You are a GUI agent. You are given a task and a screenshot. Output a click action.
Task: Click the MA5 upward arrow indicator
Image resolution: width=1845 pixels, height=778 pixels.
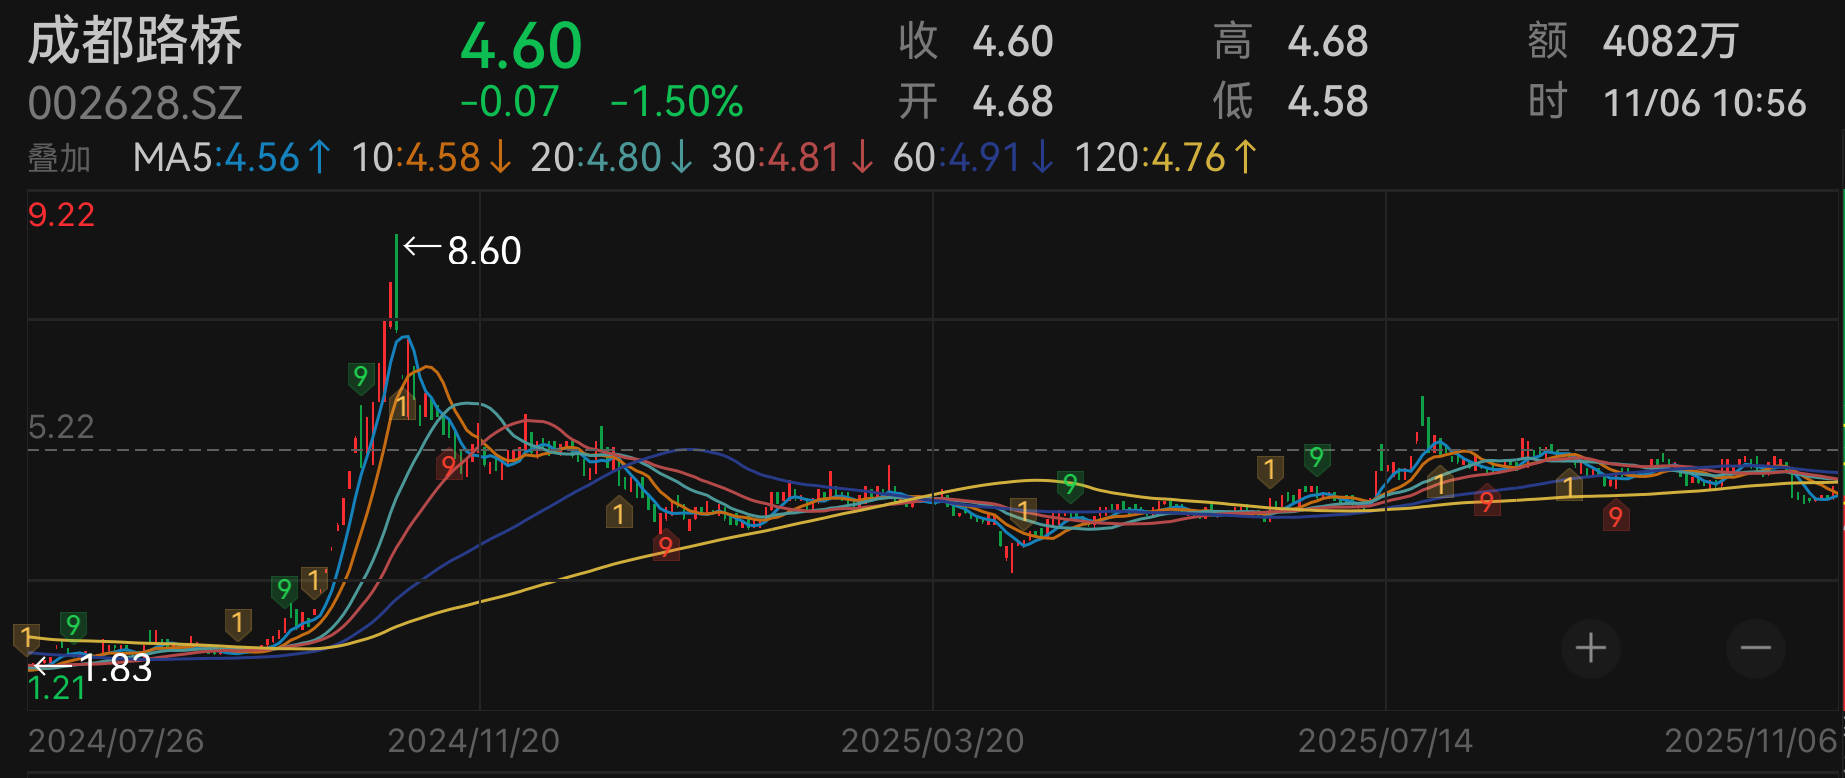click(x=319, y=157)
